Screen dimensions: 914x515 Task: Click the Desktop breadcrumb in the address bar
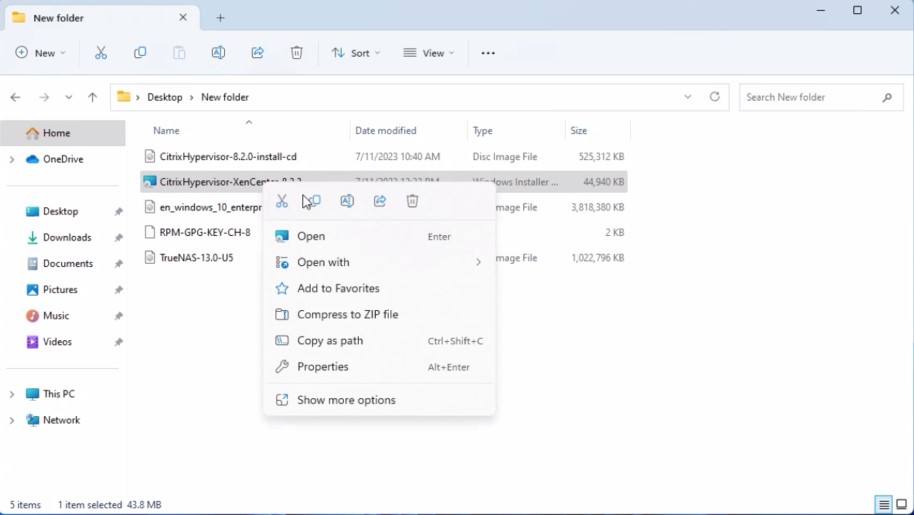(164, 97)
